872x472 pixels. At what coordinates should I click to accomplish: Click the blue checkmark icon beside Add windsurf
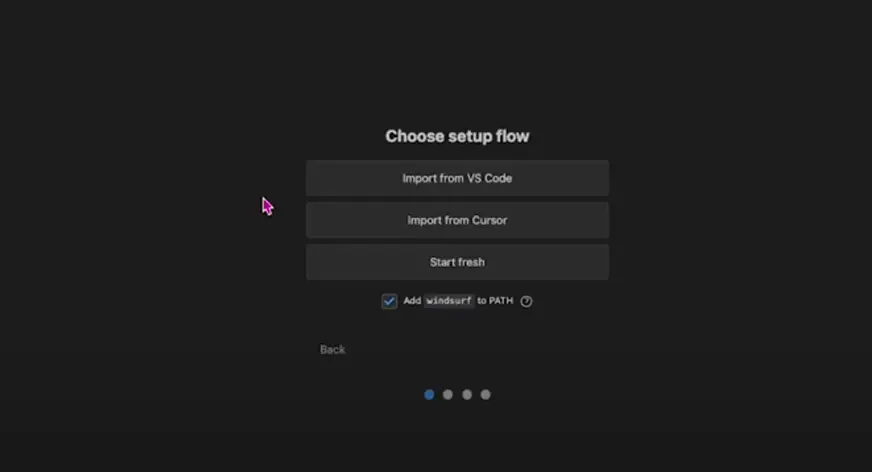pyautogui.click(x=389, y=301)
